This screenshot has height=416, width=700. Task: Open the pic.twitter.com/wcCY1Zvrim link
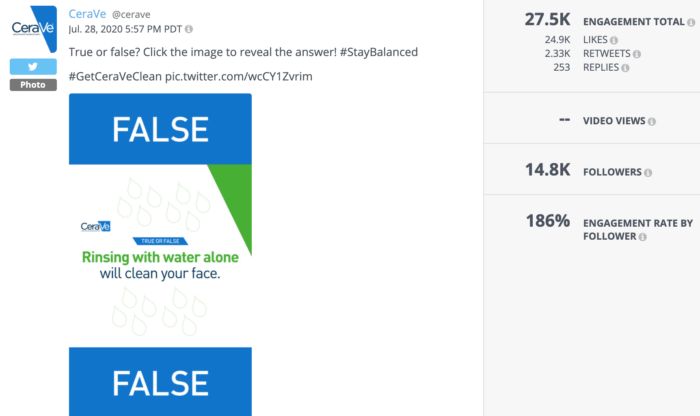coord(239,76)
